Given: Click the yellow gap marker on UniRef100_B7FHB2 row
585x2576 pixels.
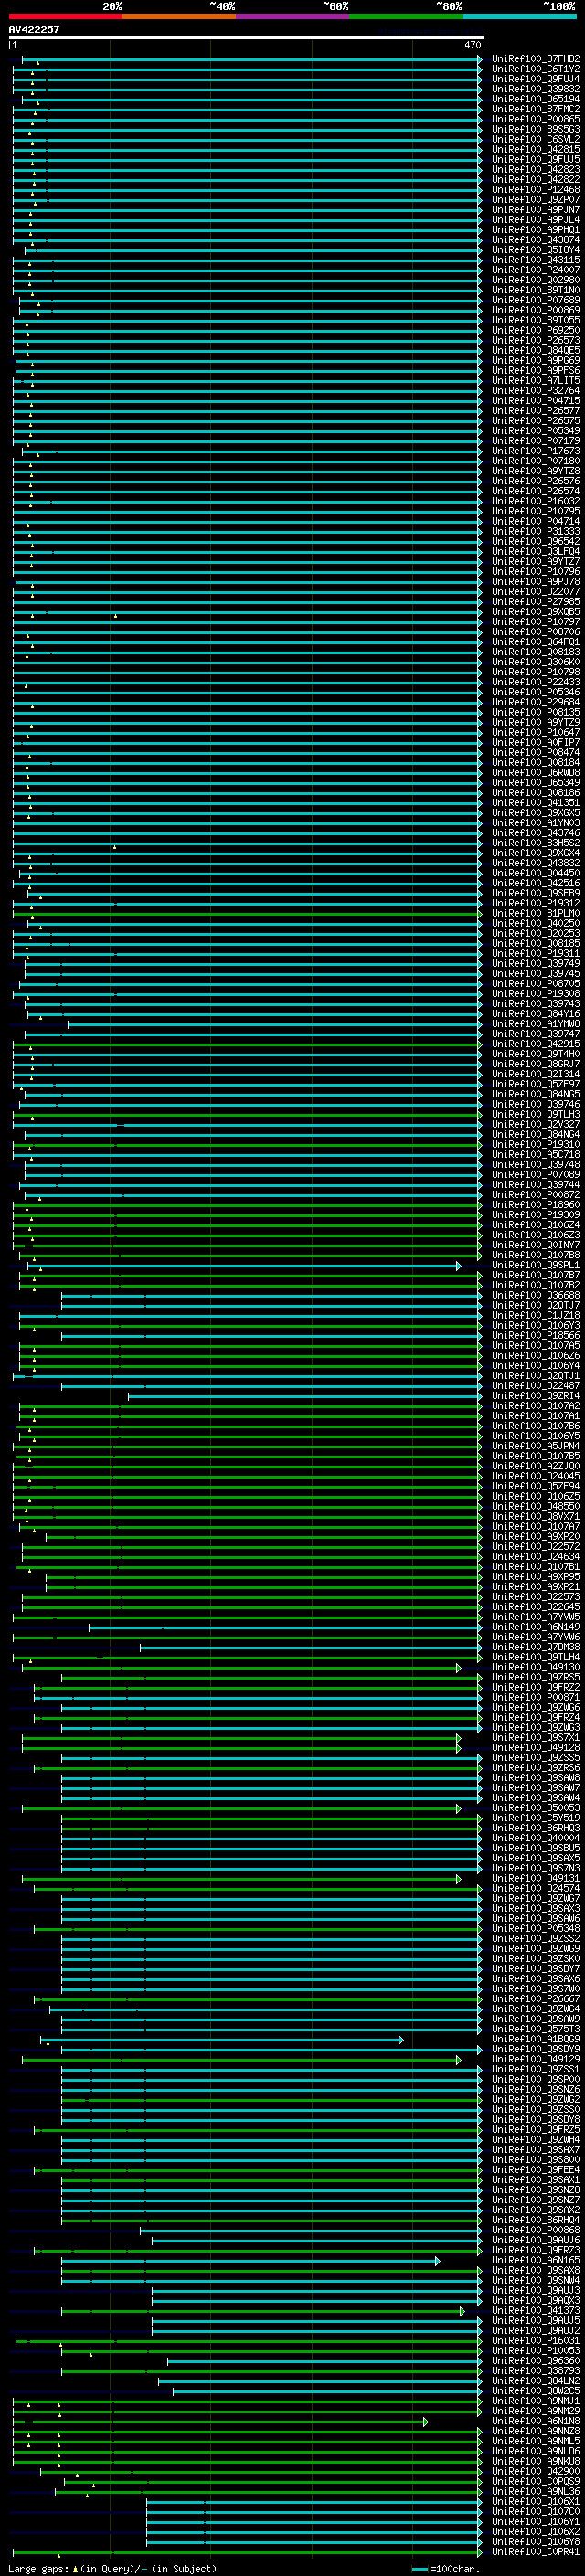Looking at the screenshot, I should pyautogui.click(x=37, y=63).
